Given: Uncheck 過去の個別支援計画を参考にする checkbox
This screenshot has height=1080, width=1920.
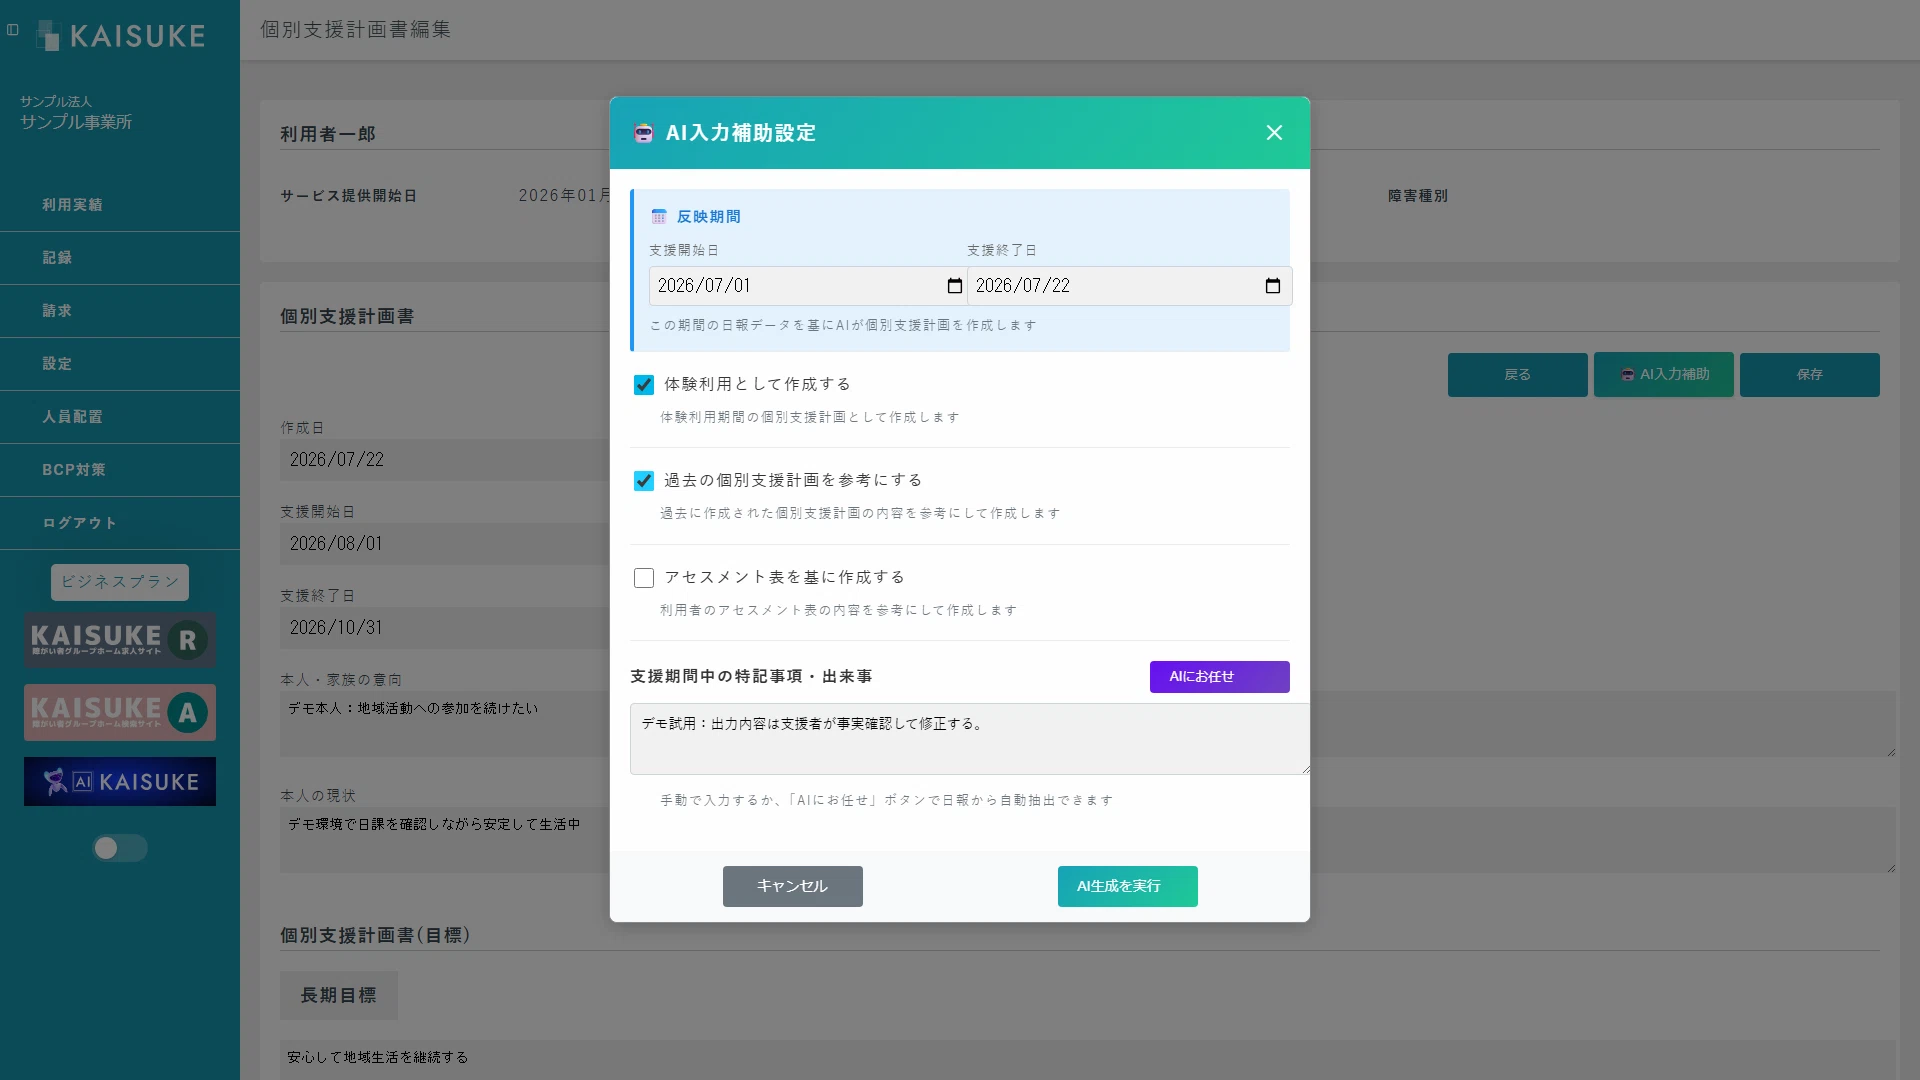Looking at the screenshot, I should pyautogui.click(x=644, y=481).
